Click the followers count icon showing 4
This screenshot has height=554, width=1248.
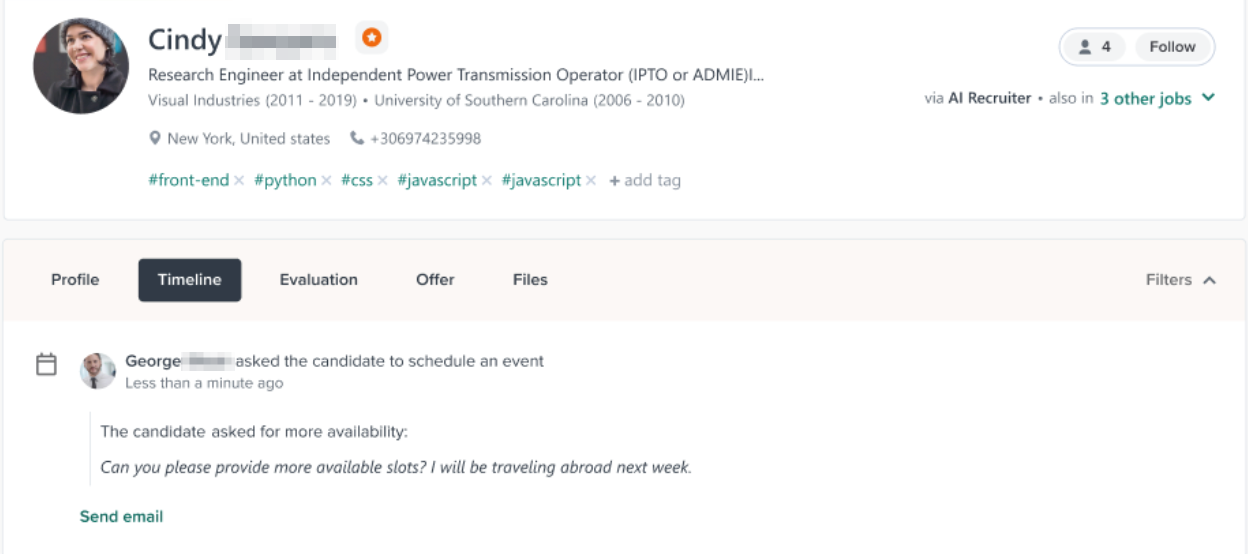tap(1094, 47)
